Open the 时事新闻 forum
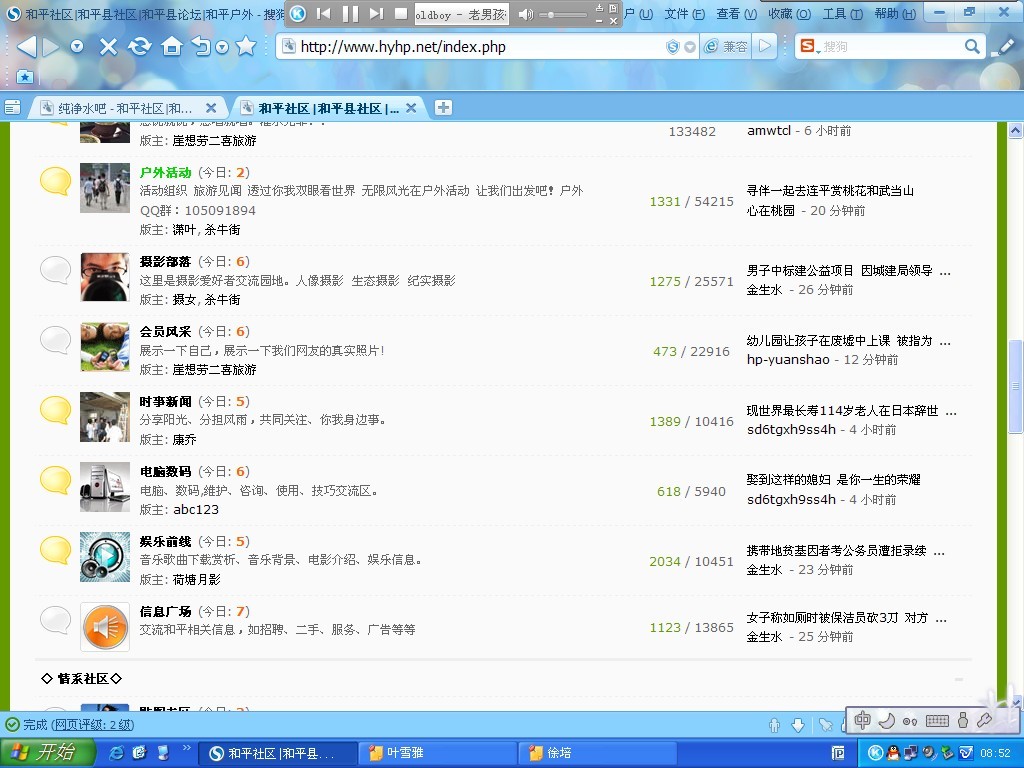The height and width of the screenshot is (768, 1024). pyautogui.click(x=165, y=401)
